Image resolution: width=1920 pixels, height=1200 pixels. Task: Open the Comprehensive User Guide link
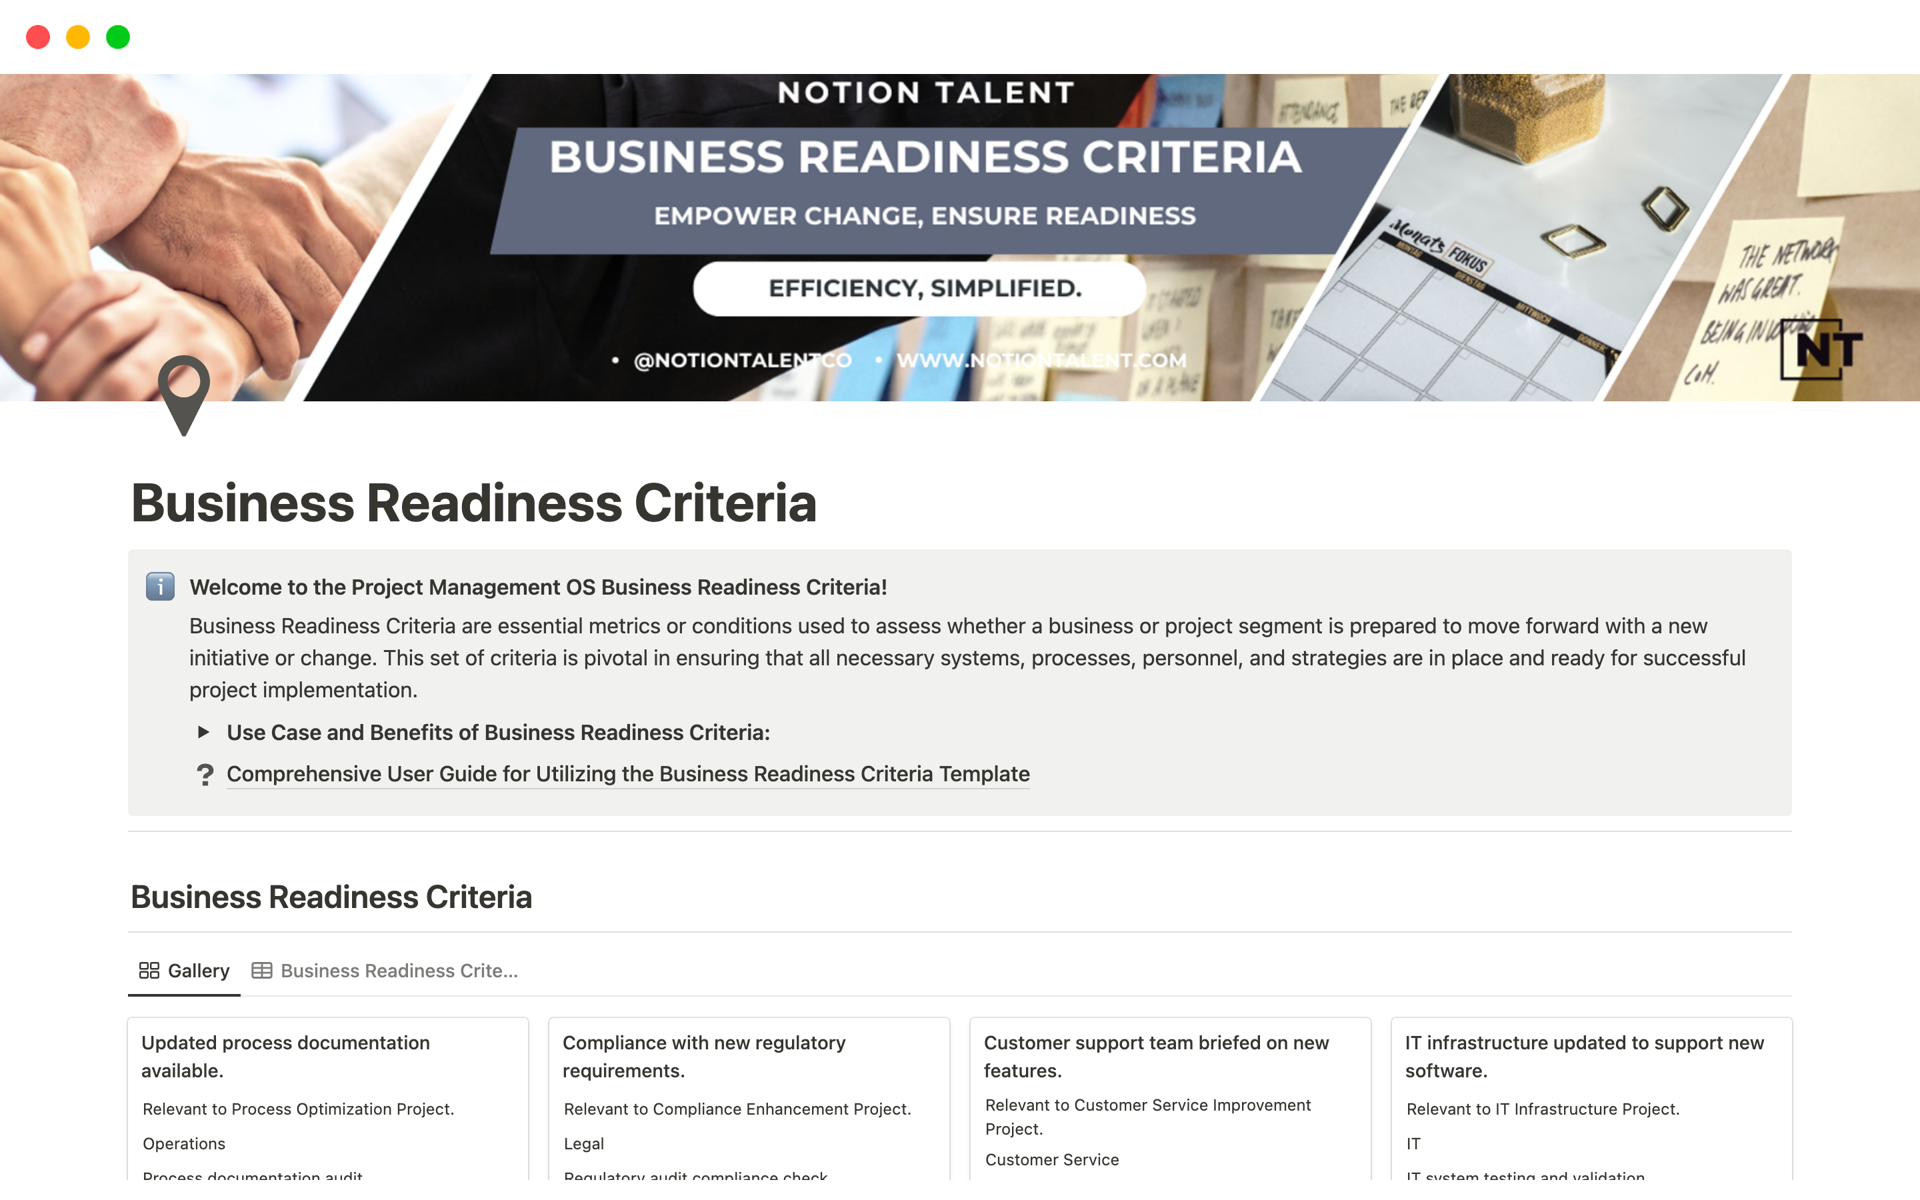tap(627, 774)
